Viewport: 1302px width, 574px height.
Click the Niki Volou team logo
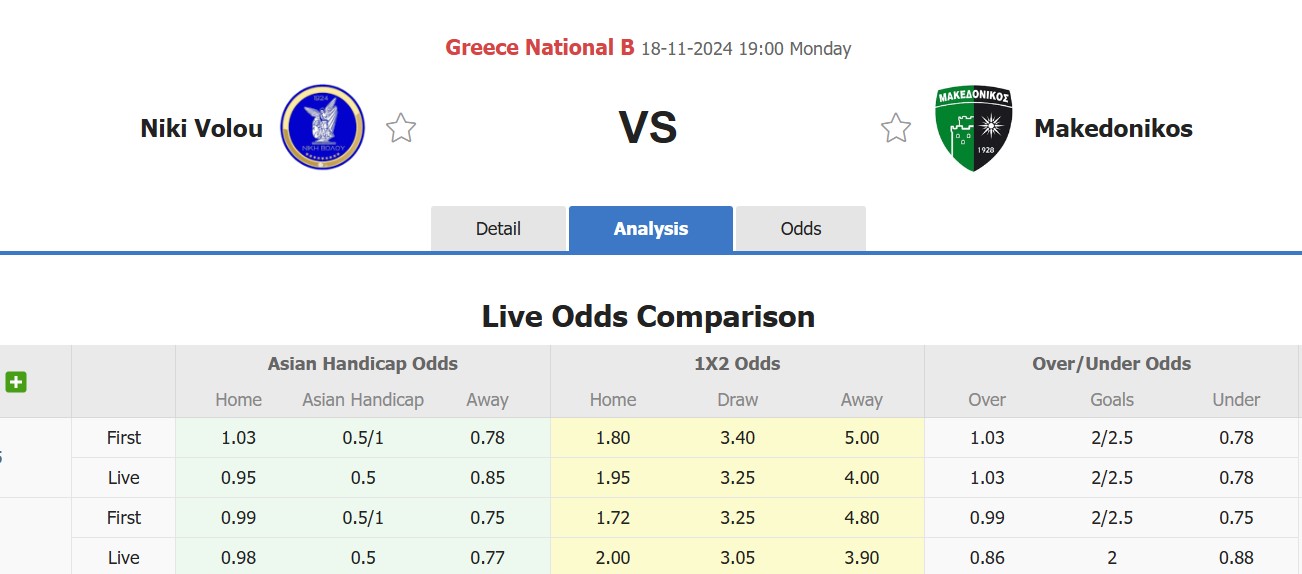322,127
